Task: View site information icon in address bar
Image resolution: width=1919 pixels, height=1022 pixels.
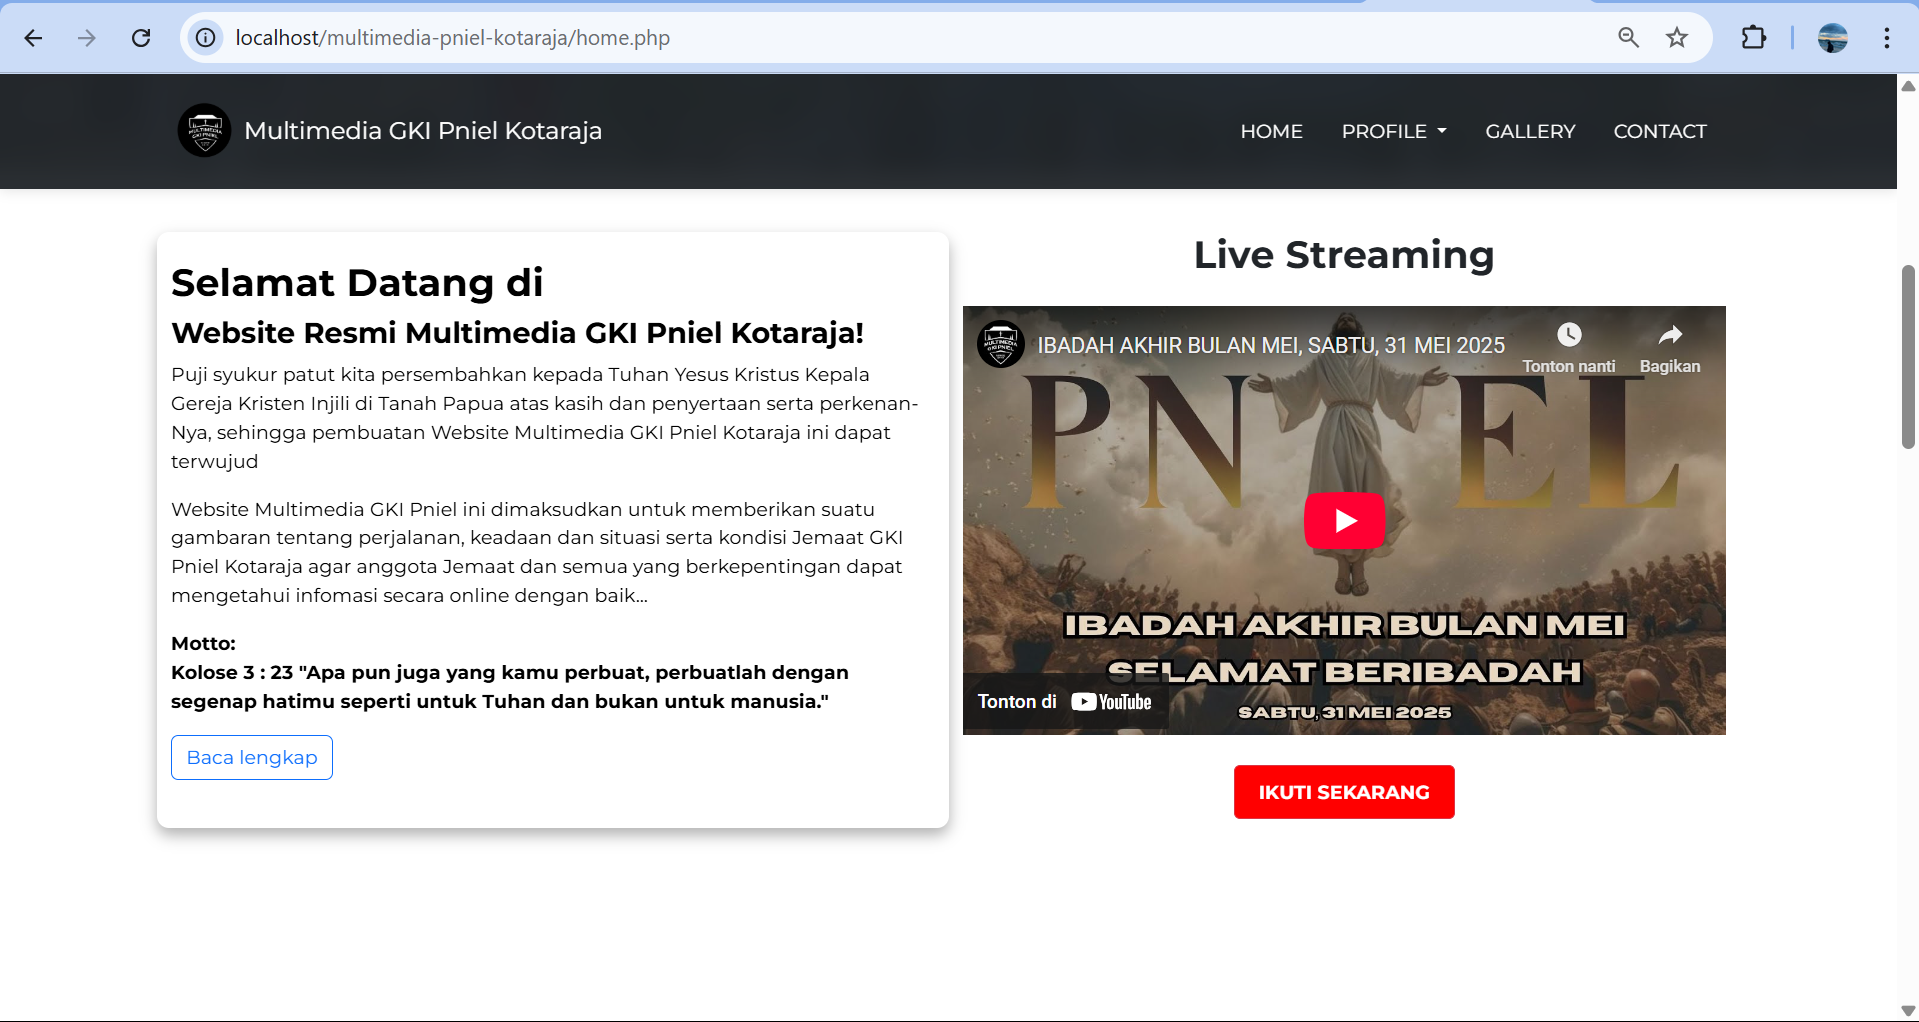Action: 205,38
